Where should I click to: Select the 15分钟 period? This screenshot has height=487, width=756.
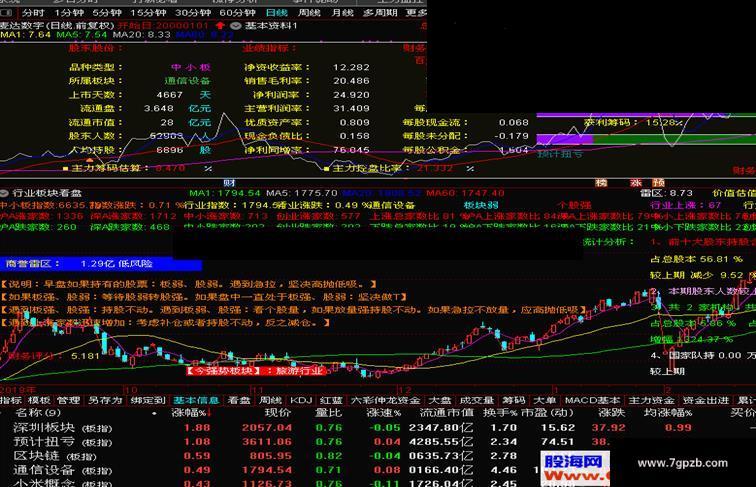point(148,13)
